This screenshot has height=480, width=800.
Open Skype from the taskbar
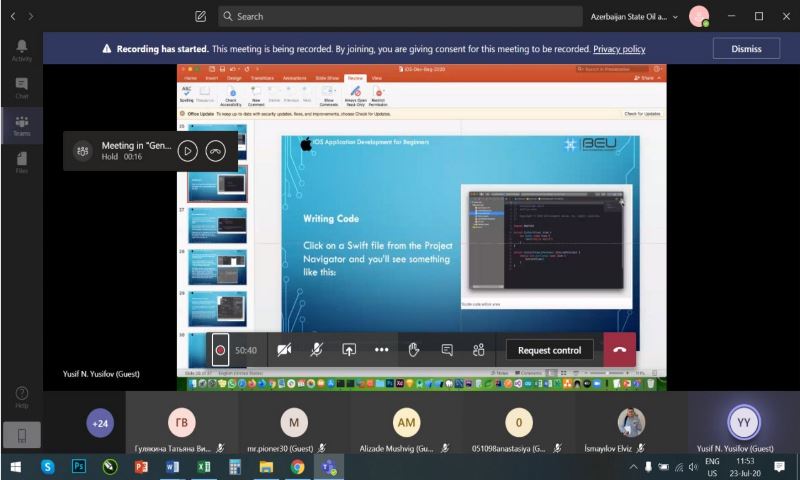pyautogui.click(x=47, y=467)
